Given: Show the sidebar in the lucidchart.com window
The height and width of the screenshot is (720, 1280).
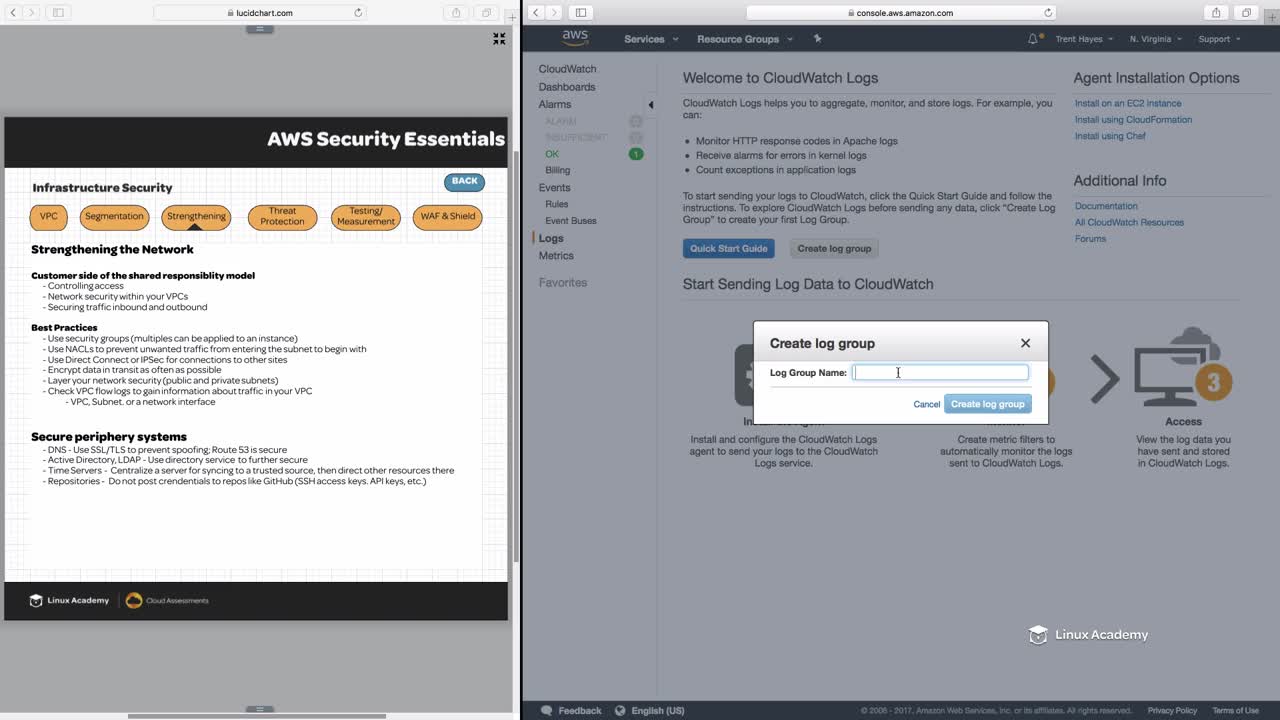Looking at the screenshot, I should coord(58,13).
